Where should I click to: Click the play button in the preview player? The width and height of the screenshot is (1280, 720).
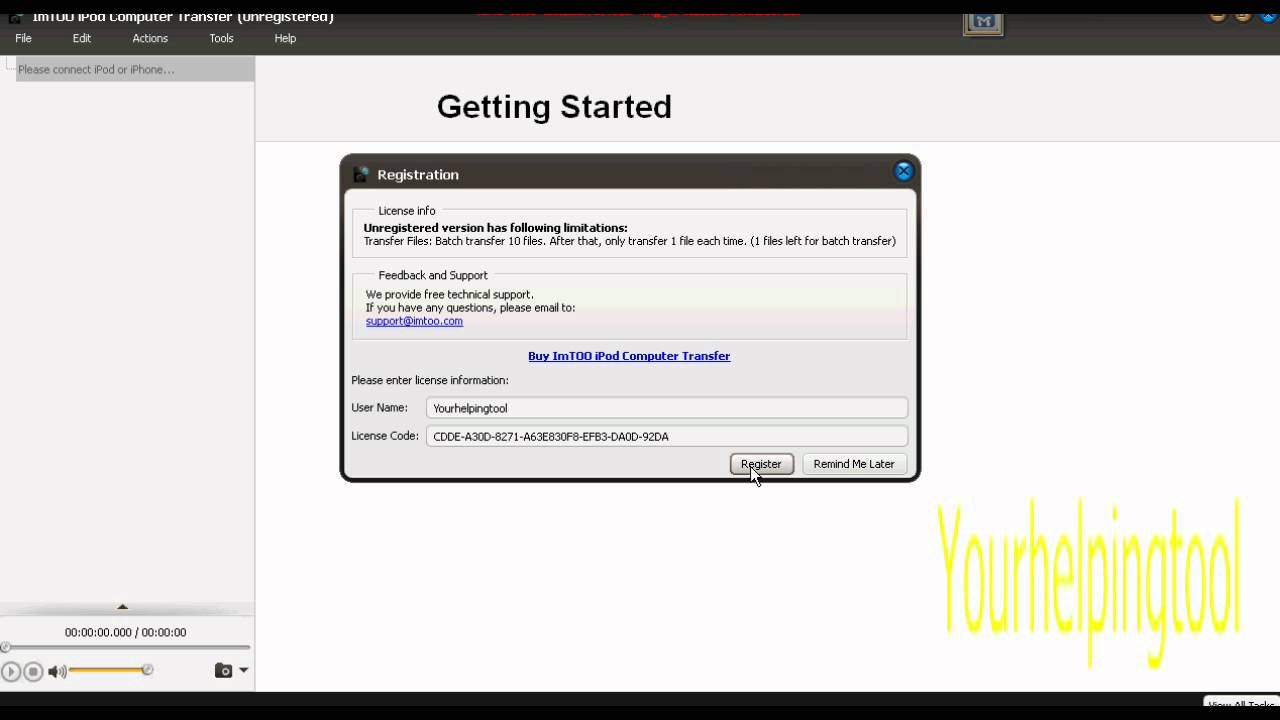(11, 672)
